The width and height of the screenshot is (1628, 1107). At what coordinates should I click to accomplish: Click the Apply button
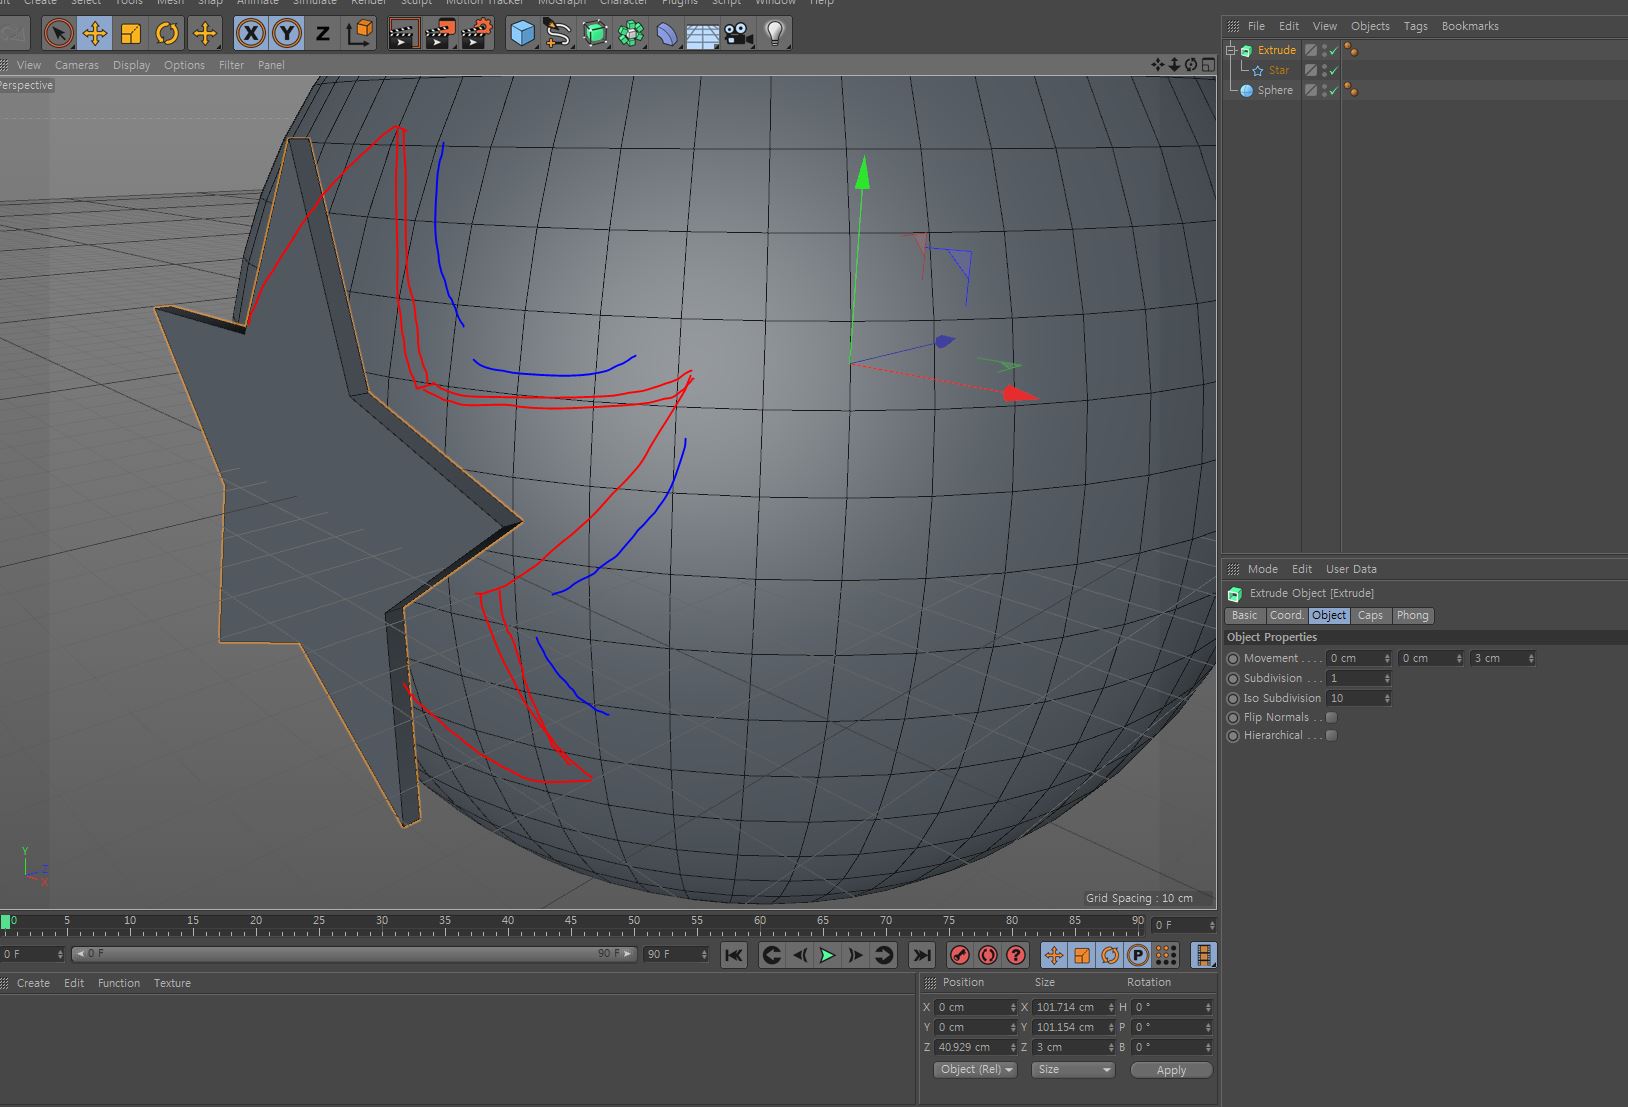[1171, 1069]
